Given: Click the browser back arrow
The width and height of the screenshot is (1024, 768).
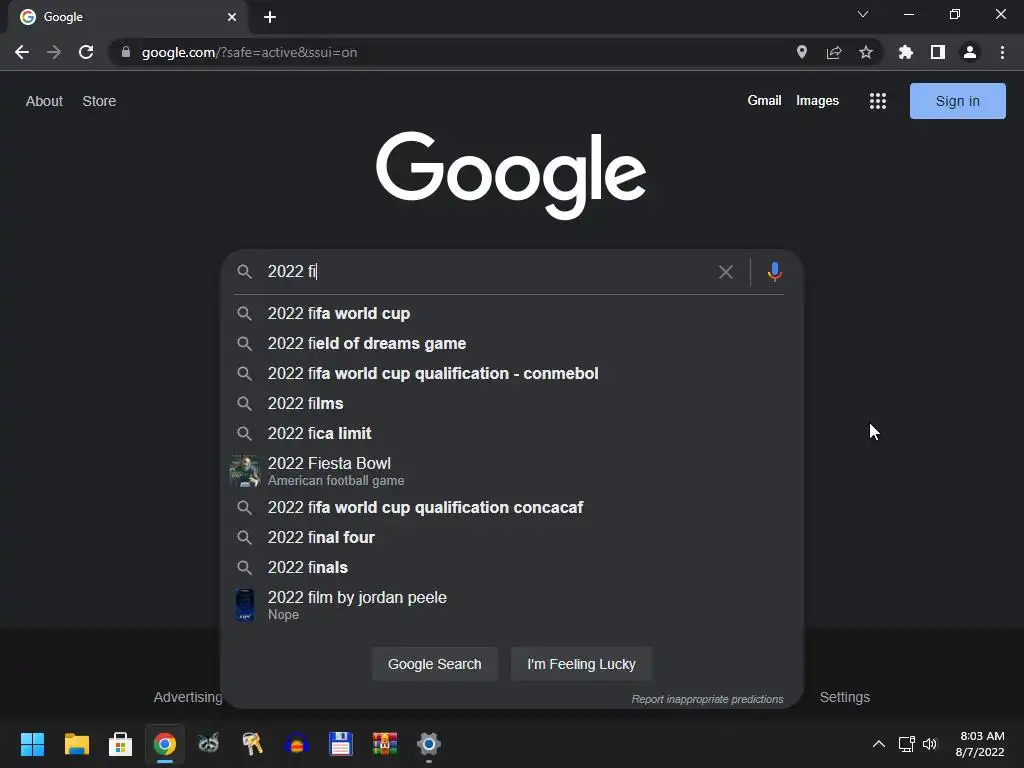Looking at the screenshot, I should coord(22,52).
